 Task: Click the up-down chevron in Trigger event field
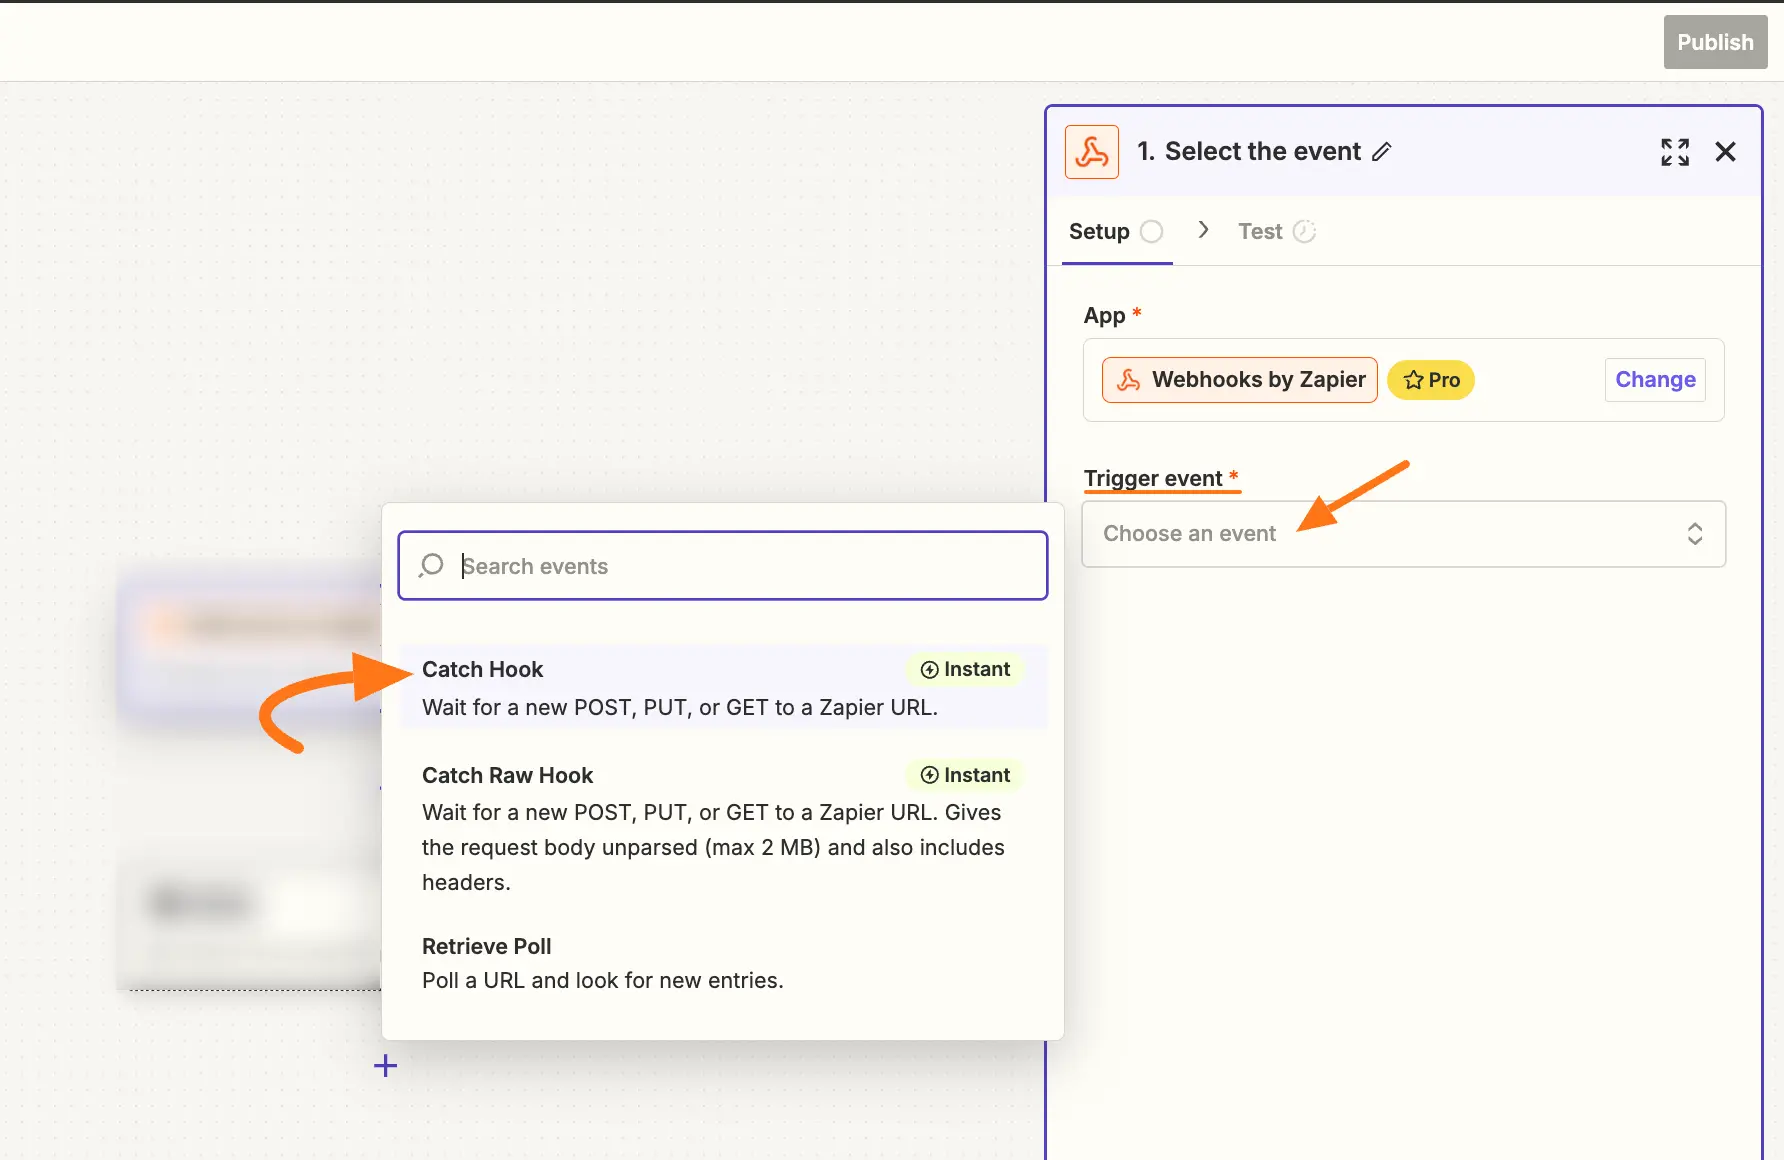tap(1694, 534)
